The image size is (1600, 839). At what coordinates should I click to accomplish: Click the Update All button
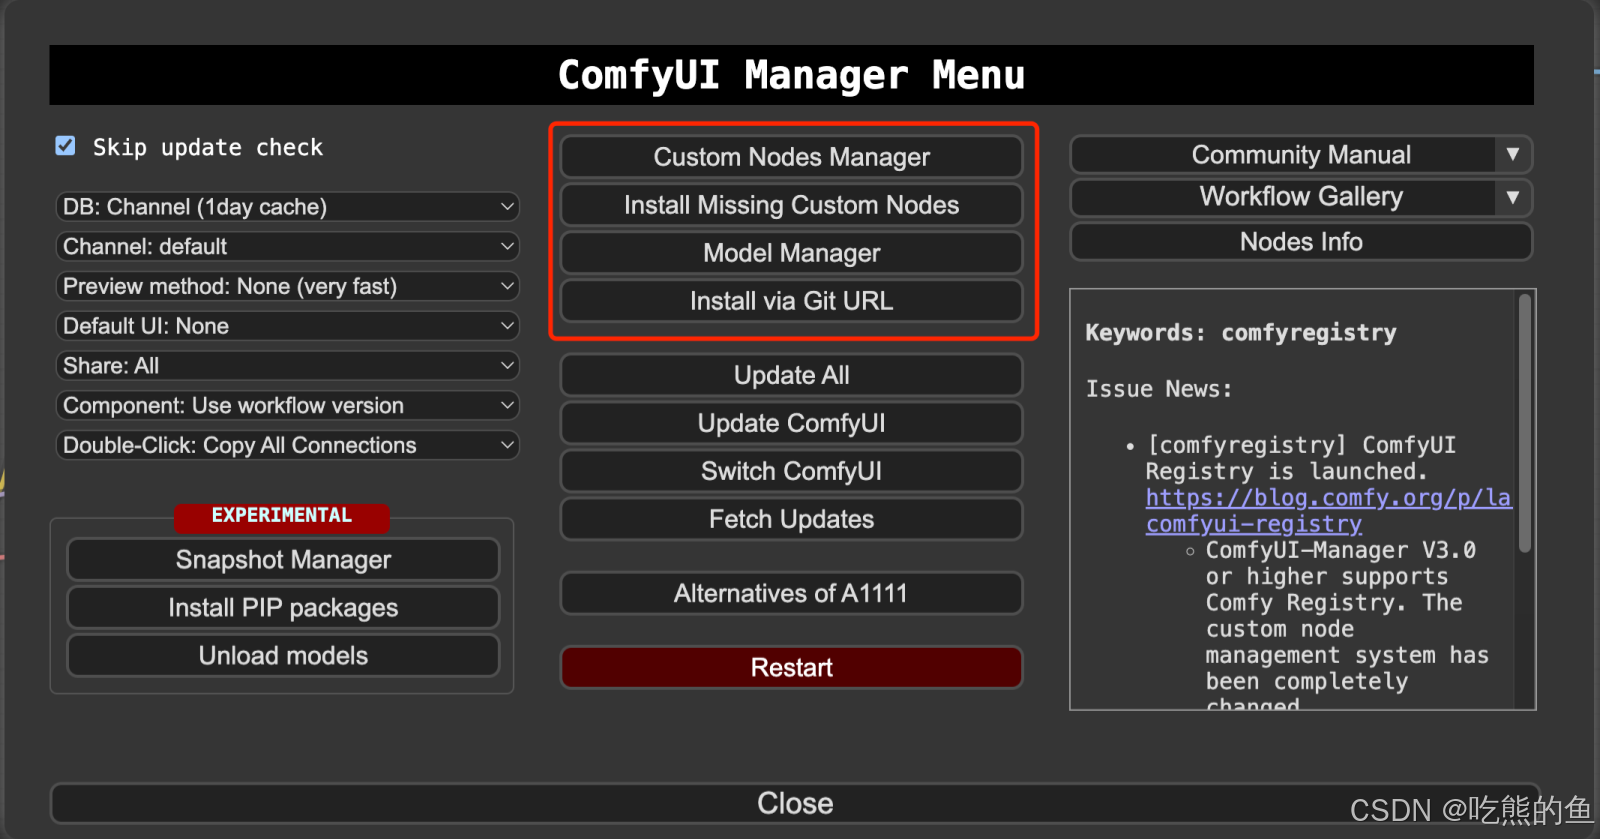(791, 375)
